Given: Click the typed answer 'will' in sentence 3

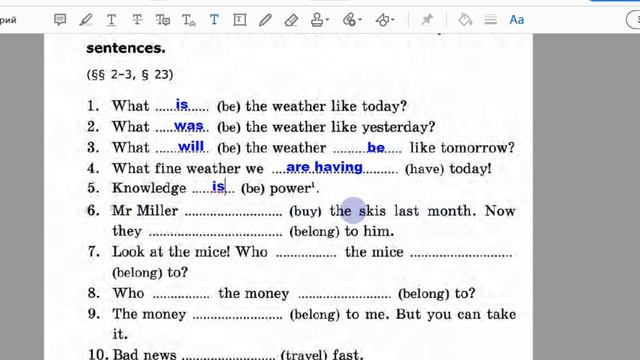Looking at the screenshot, I should (x=191, y=146).
